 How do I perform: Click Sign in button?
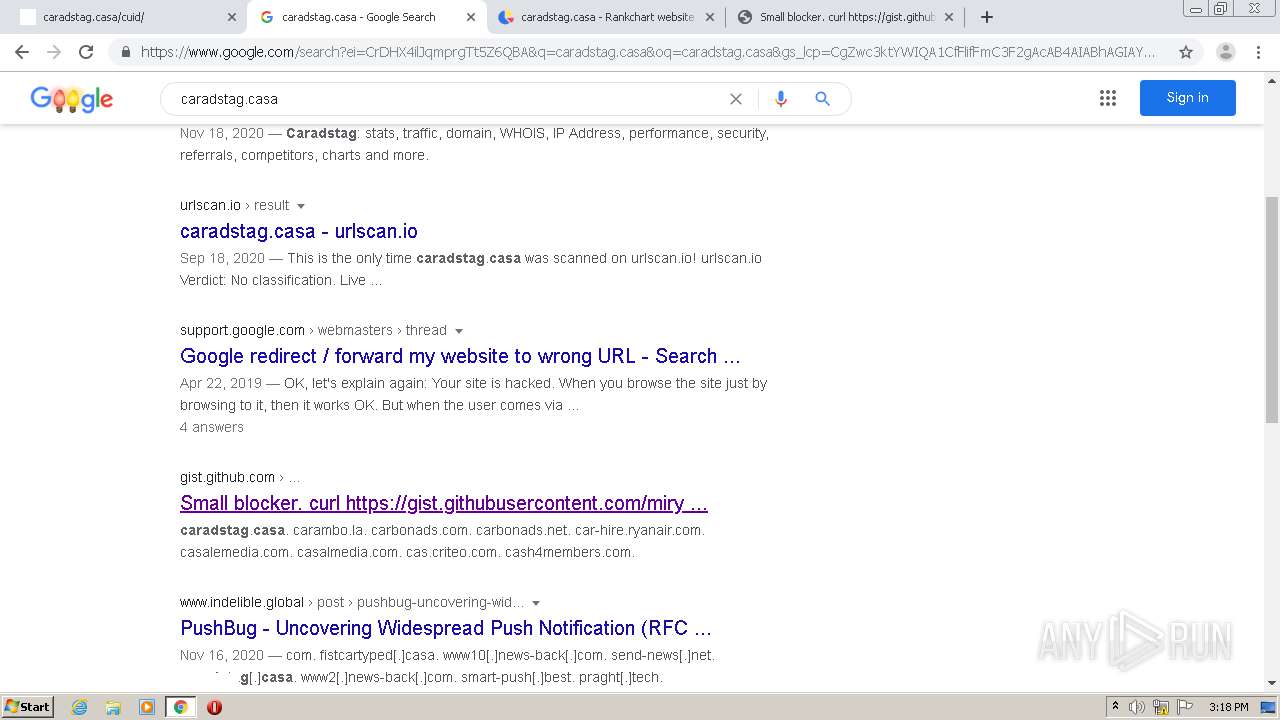coord(1187,98)
